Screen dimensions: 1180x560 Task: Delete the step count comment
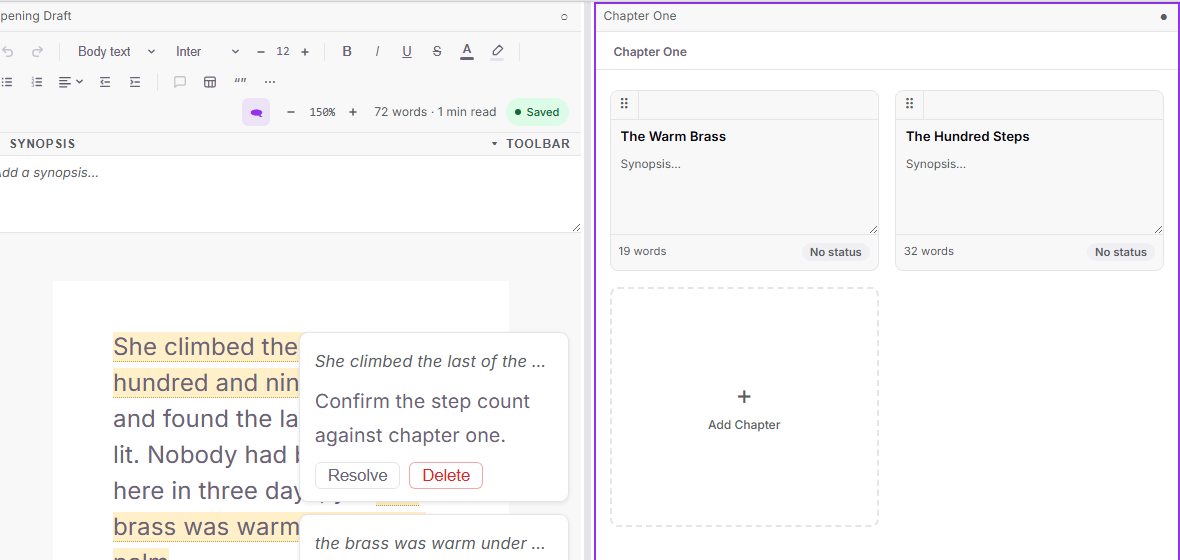[446, 476]
